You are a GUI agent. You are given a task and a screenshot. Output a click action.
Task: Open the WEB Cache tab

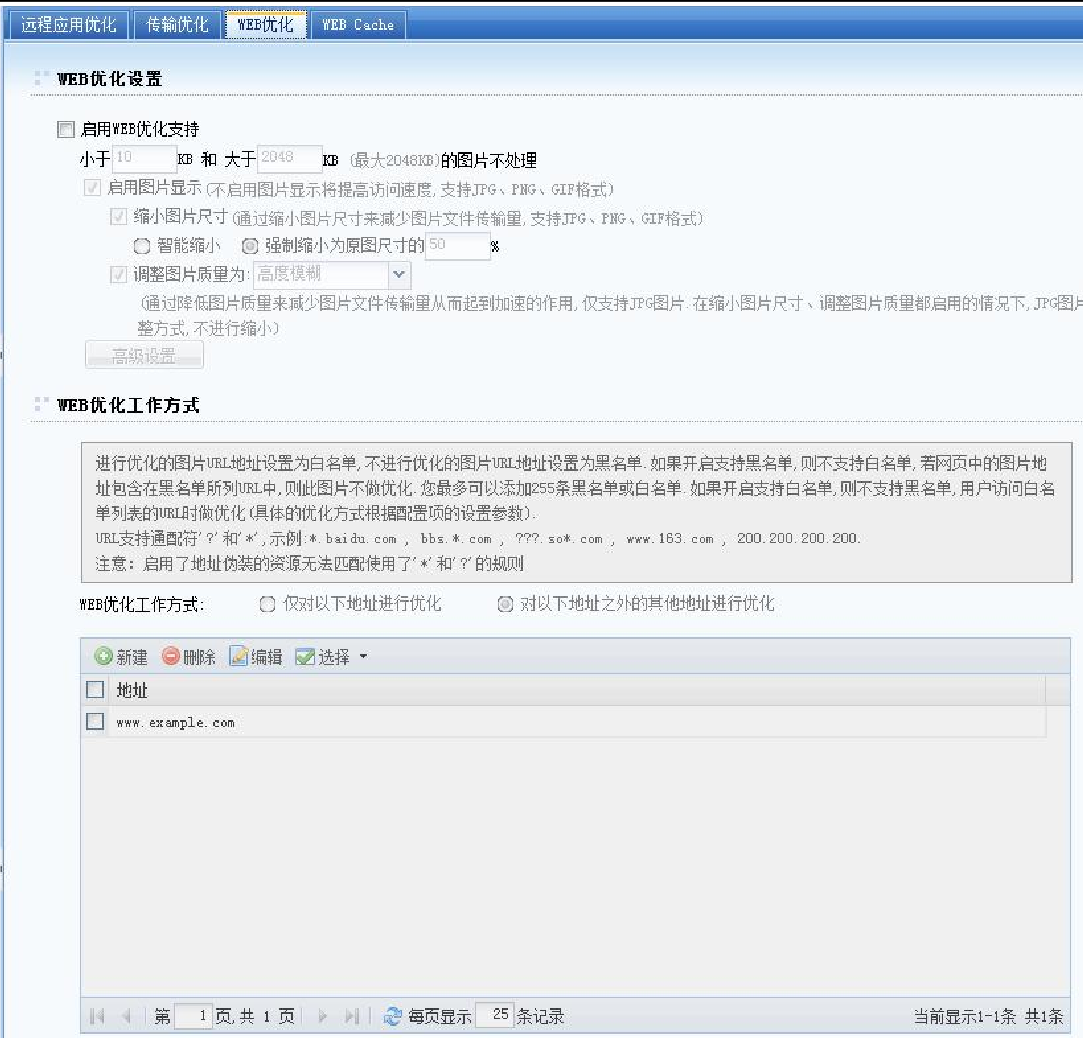pos(358,25)
